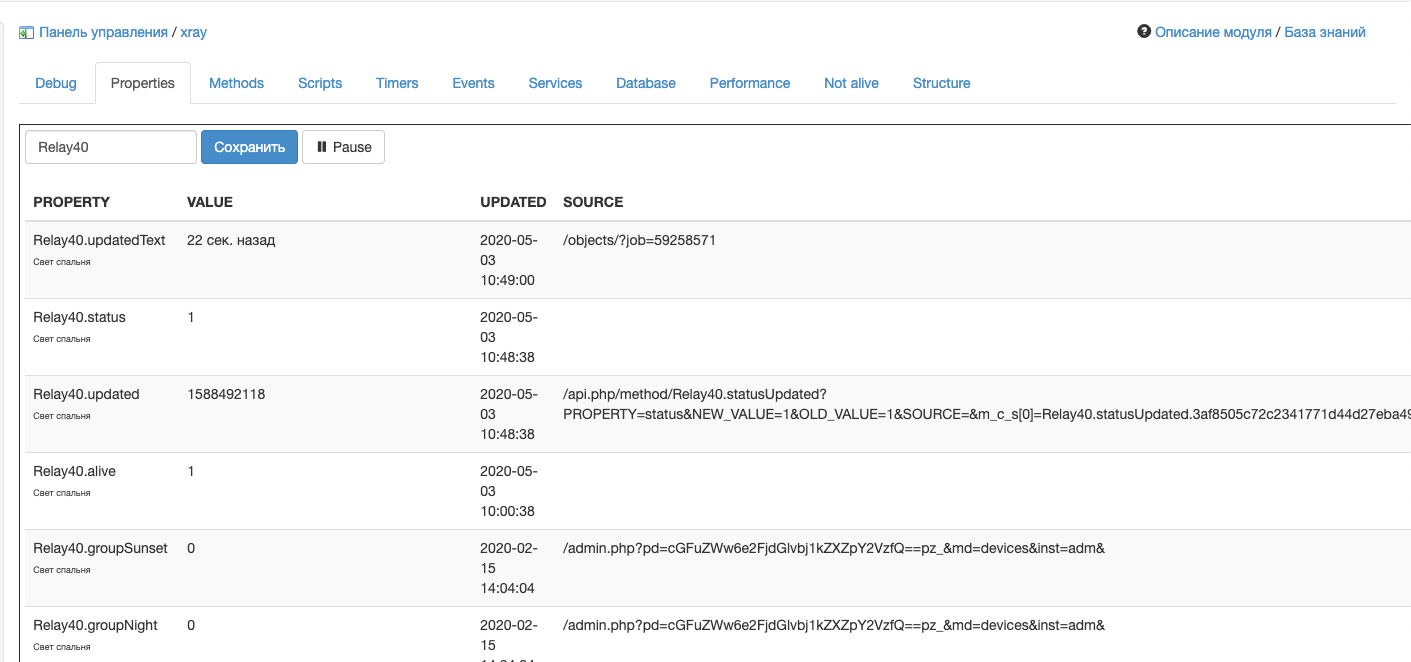Pause the property updates
The height and width of the screenshot is (662, 1411).
[343, 147]
